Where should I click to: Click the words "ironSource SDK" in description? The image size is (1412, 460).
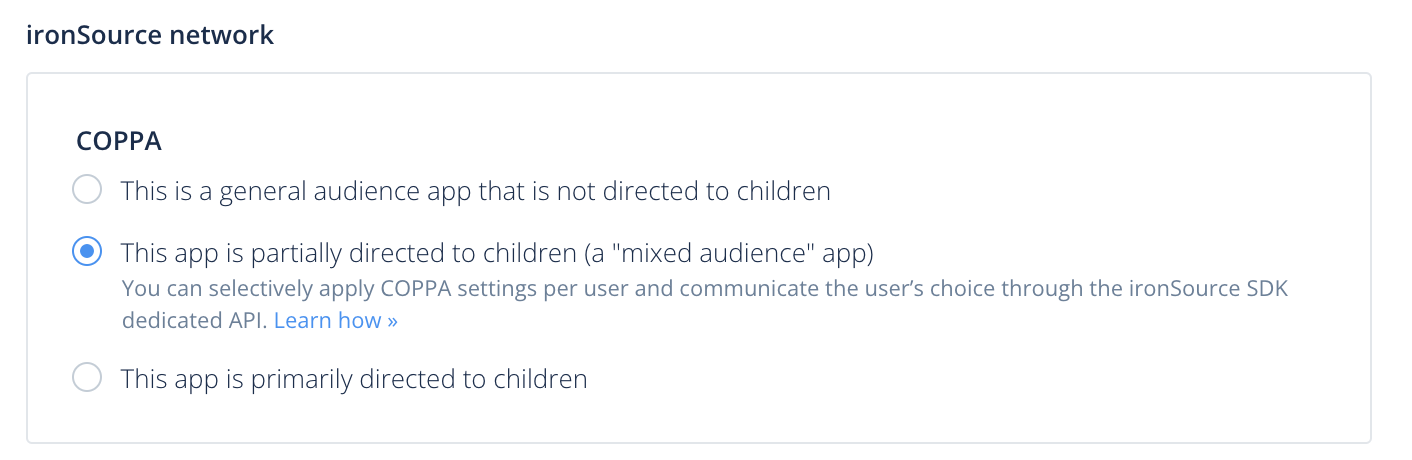(1226, 290)
